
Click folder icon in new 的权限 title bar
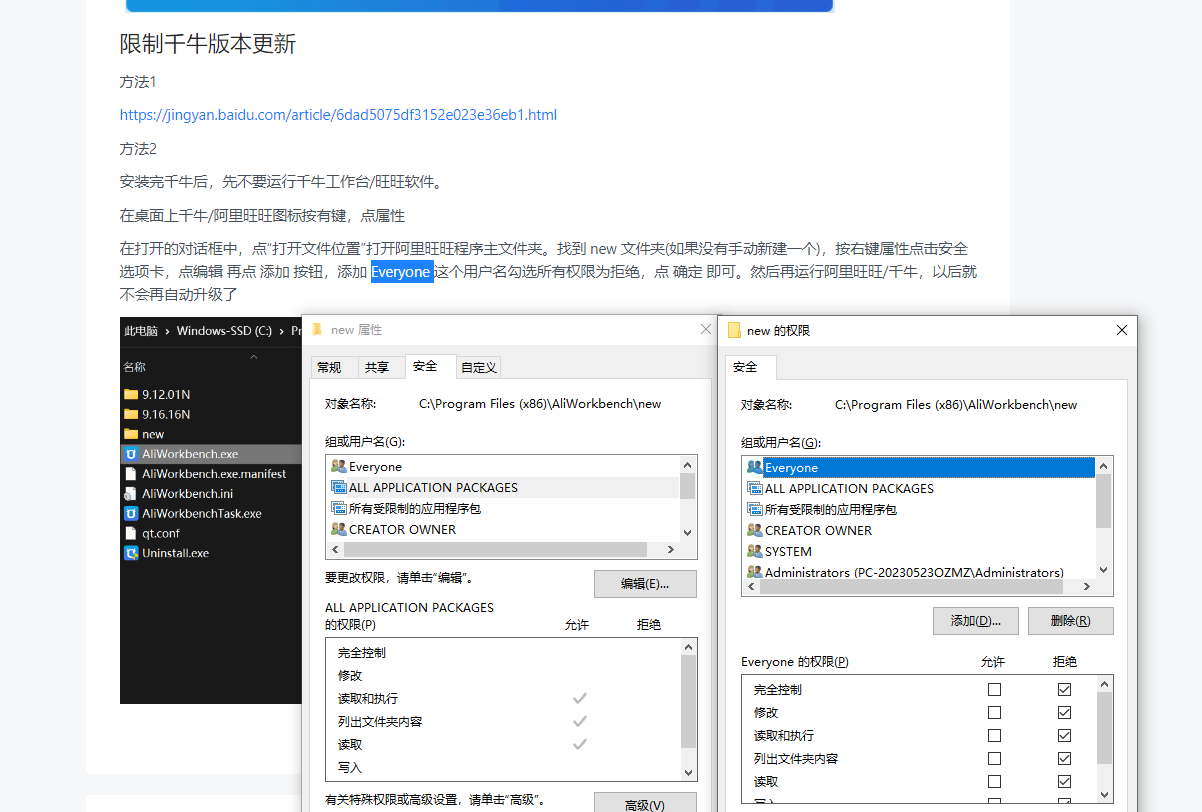pos(734,330)
